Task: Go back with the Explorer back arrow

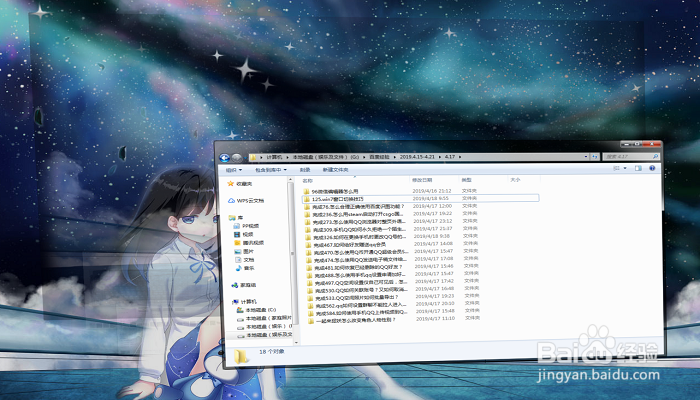Action: pos(225,158)
